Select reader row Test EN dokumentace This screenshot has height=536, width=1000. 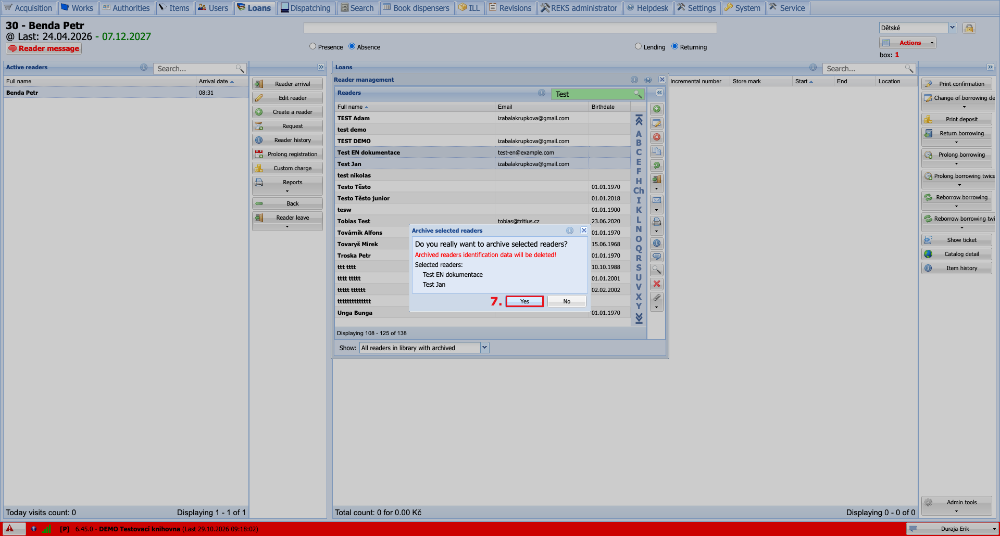482,153
